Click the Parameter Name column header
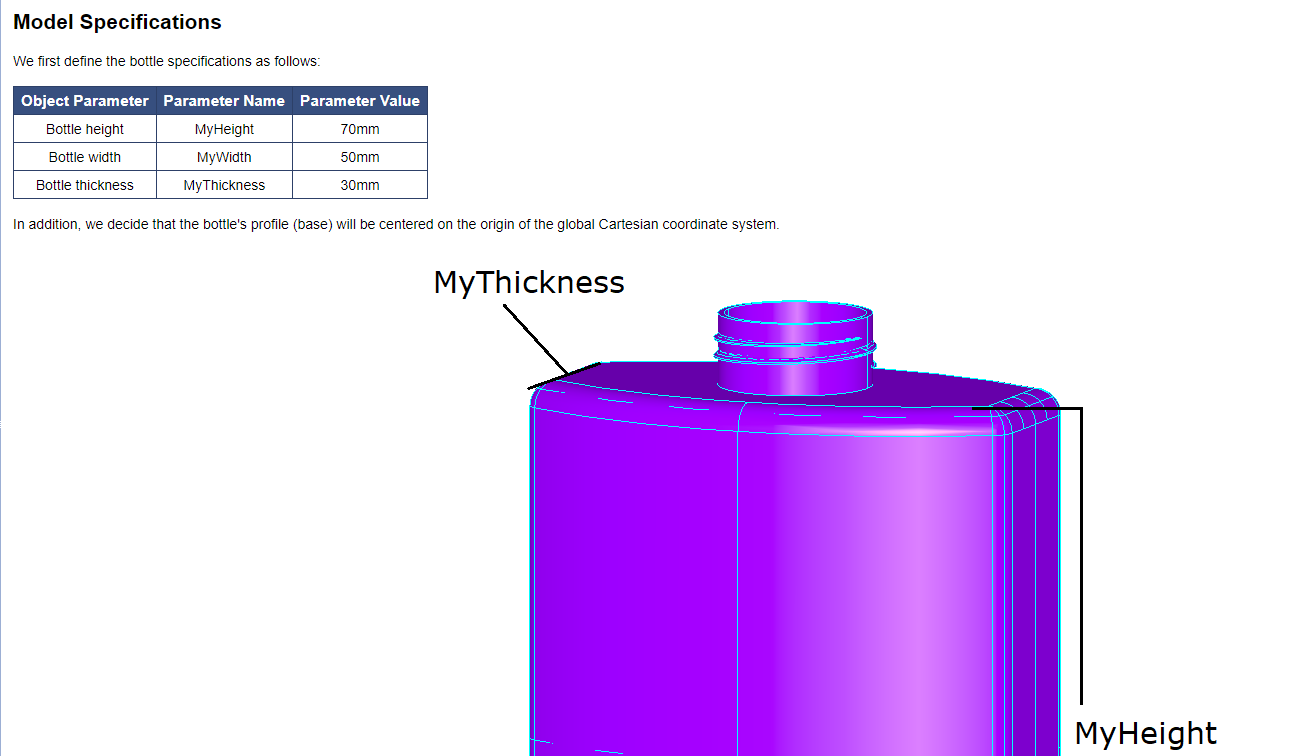This screenshot has height=756, width=1289. pyautogui.click(x=224, y=101)
